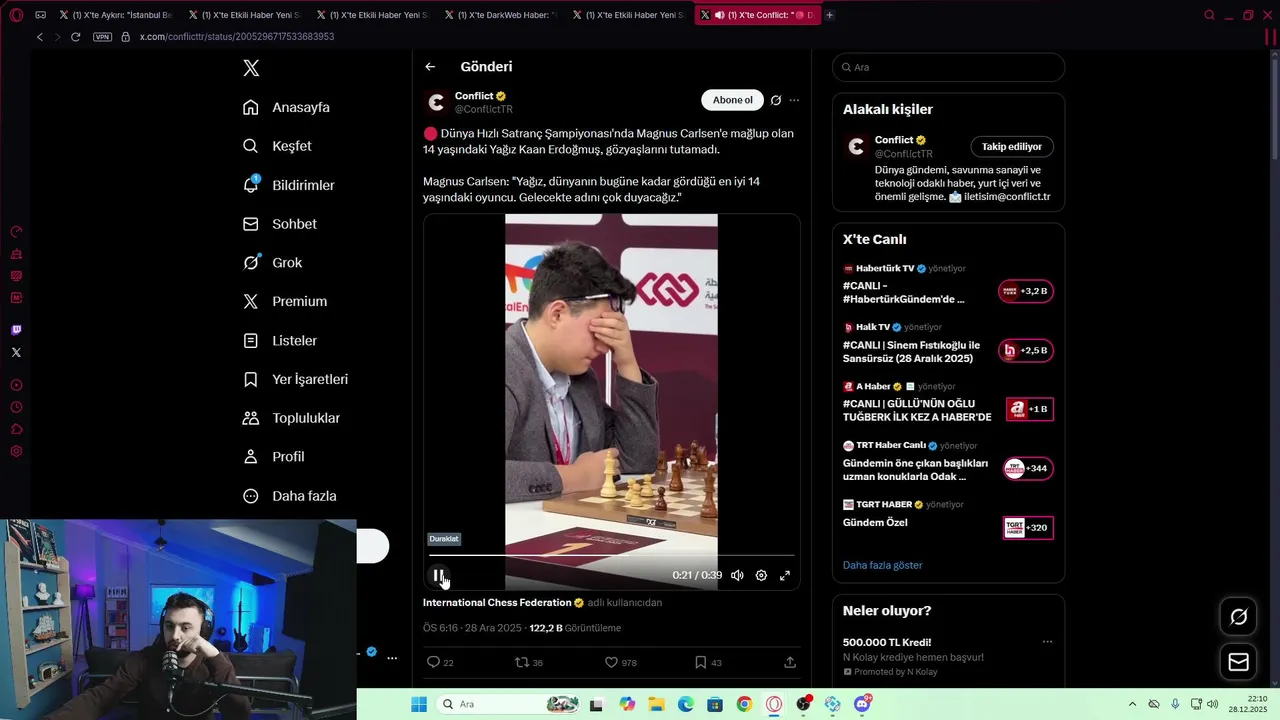Switch to X'te Aykırı browser tab
This screenshot has height=720, width=1280.
click(x=115, y=15)
